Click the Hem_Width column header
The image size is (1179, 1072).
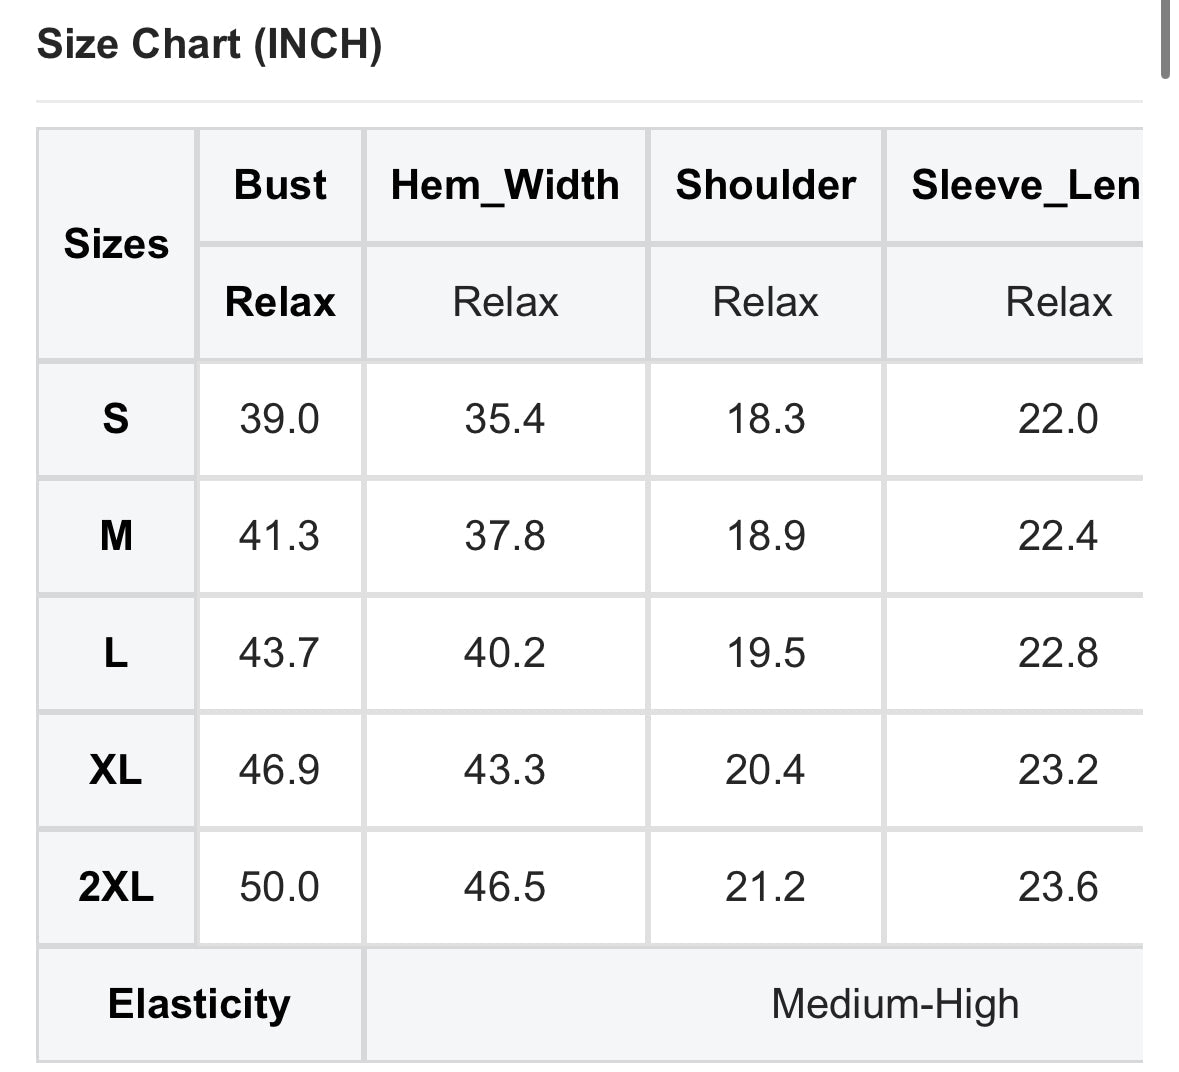[505, 185]
